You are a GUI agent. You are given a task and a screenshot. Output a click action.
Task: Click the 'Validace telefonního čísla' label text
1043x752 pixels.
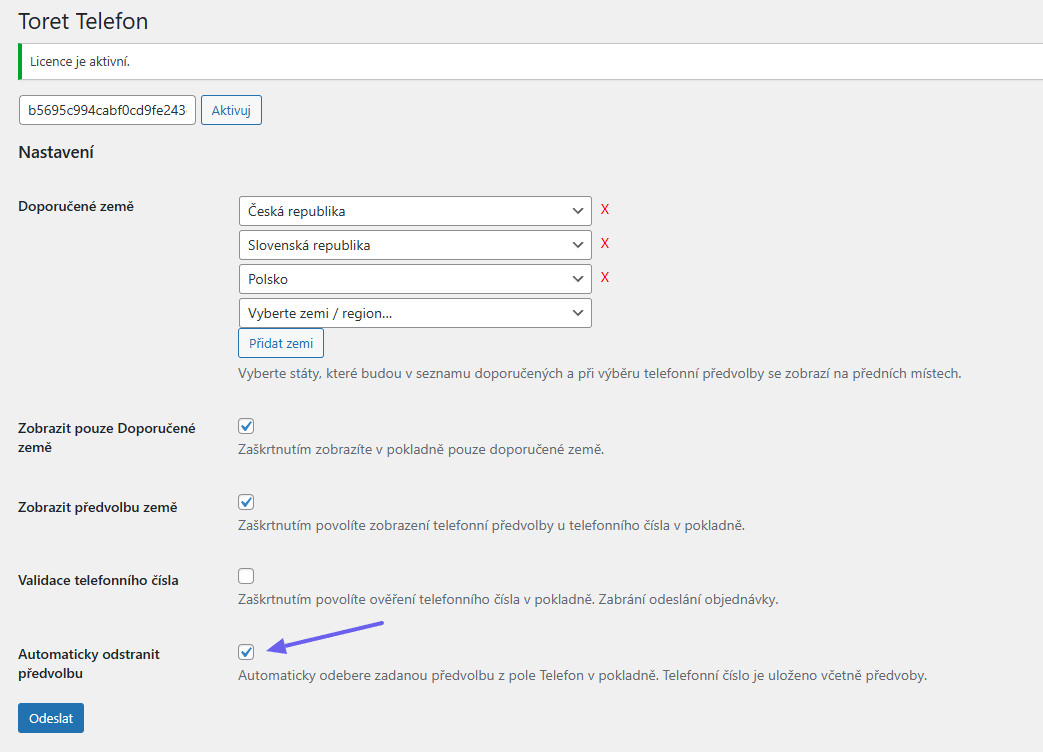[98, 580]
